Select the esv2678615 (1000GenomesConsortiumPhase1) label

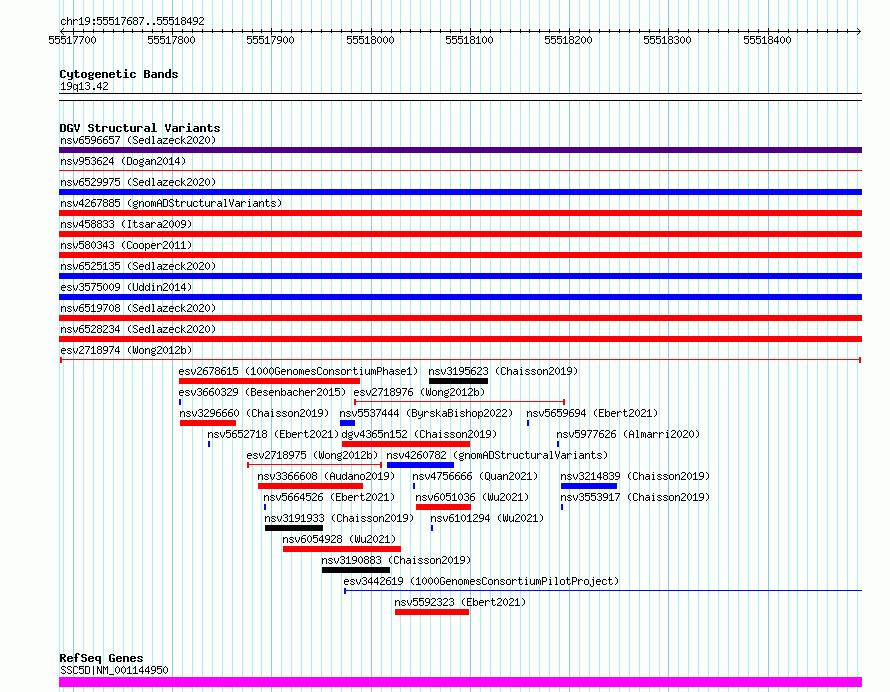coord(298,371)
